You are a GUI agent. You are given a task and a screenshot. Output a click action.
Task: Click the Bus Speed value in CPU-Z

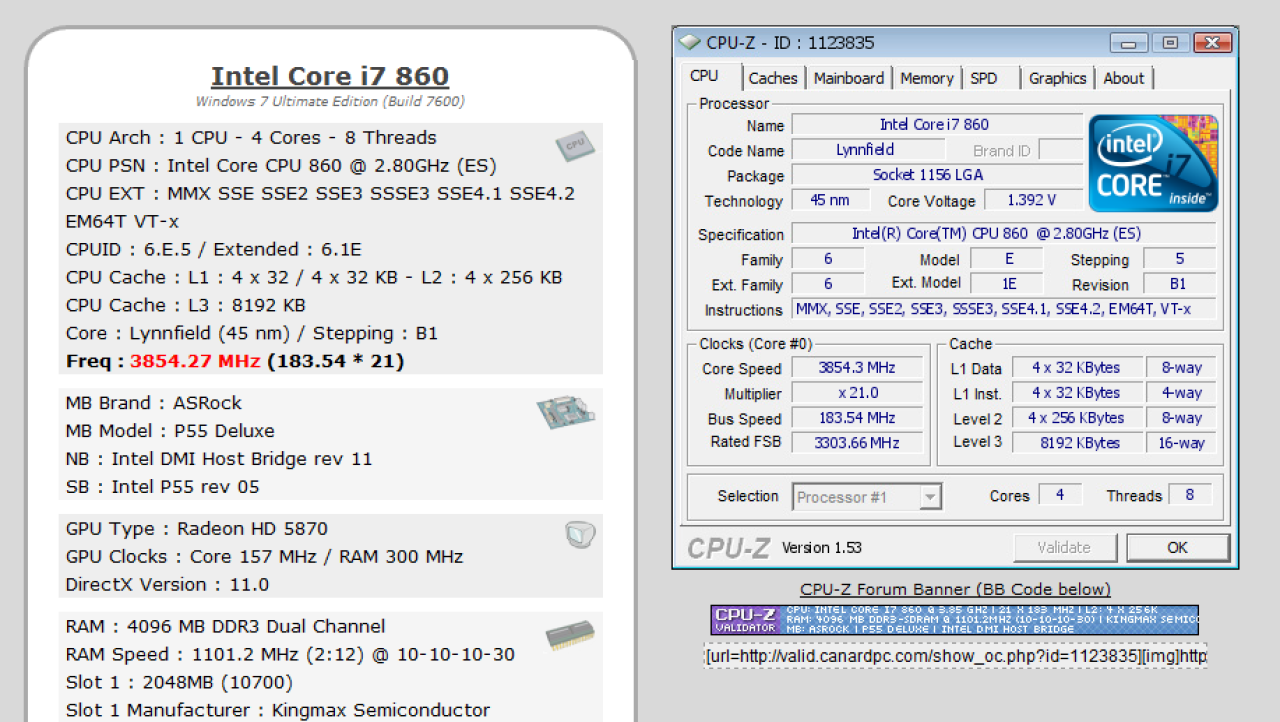857,418
